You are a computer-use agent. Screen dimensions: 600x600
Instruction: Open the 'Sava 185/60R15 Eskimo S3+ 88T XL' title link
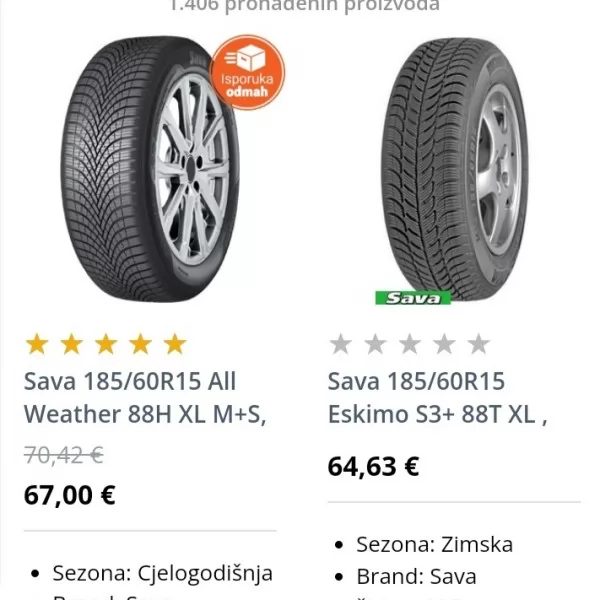pyautogui.click(x=437, y=397)
